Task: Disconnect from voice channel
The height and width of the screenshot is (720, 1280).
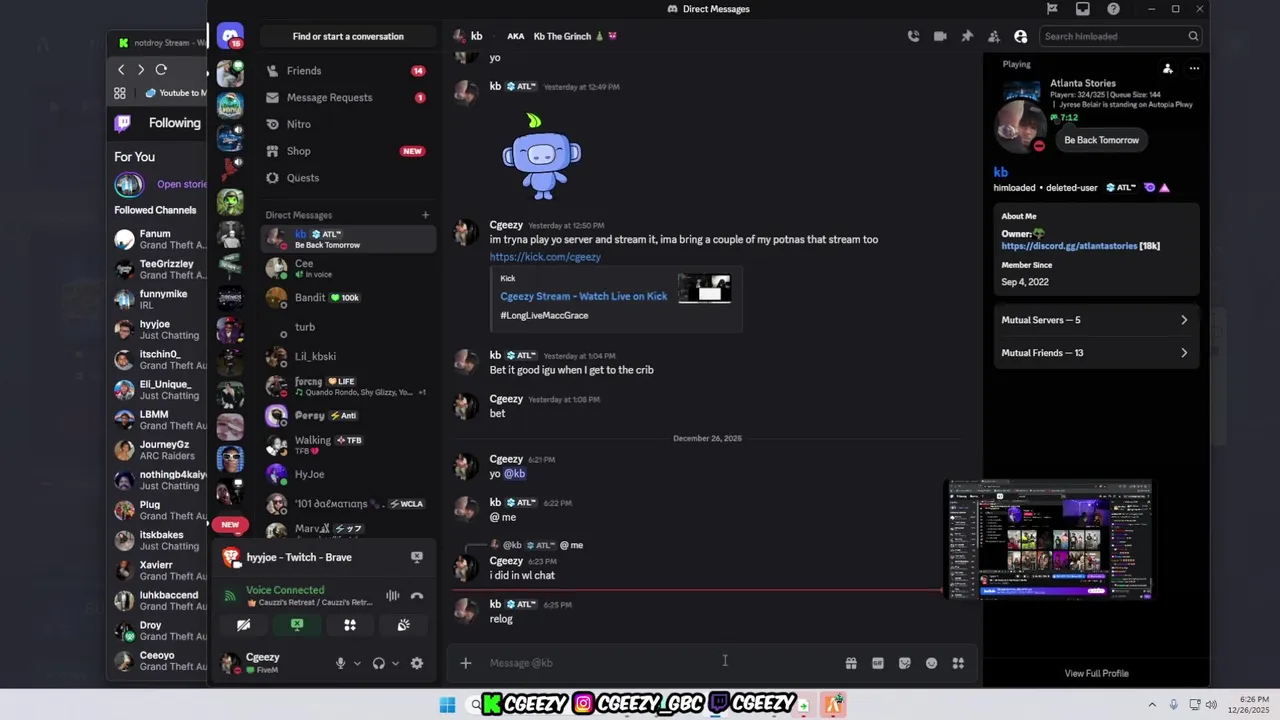Action: pyautogui.click(x=417, y=596)
